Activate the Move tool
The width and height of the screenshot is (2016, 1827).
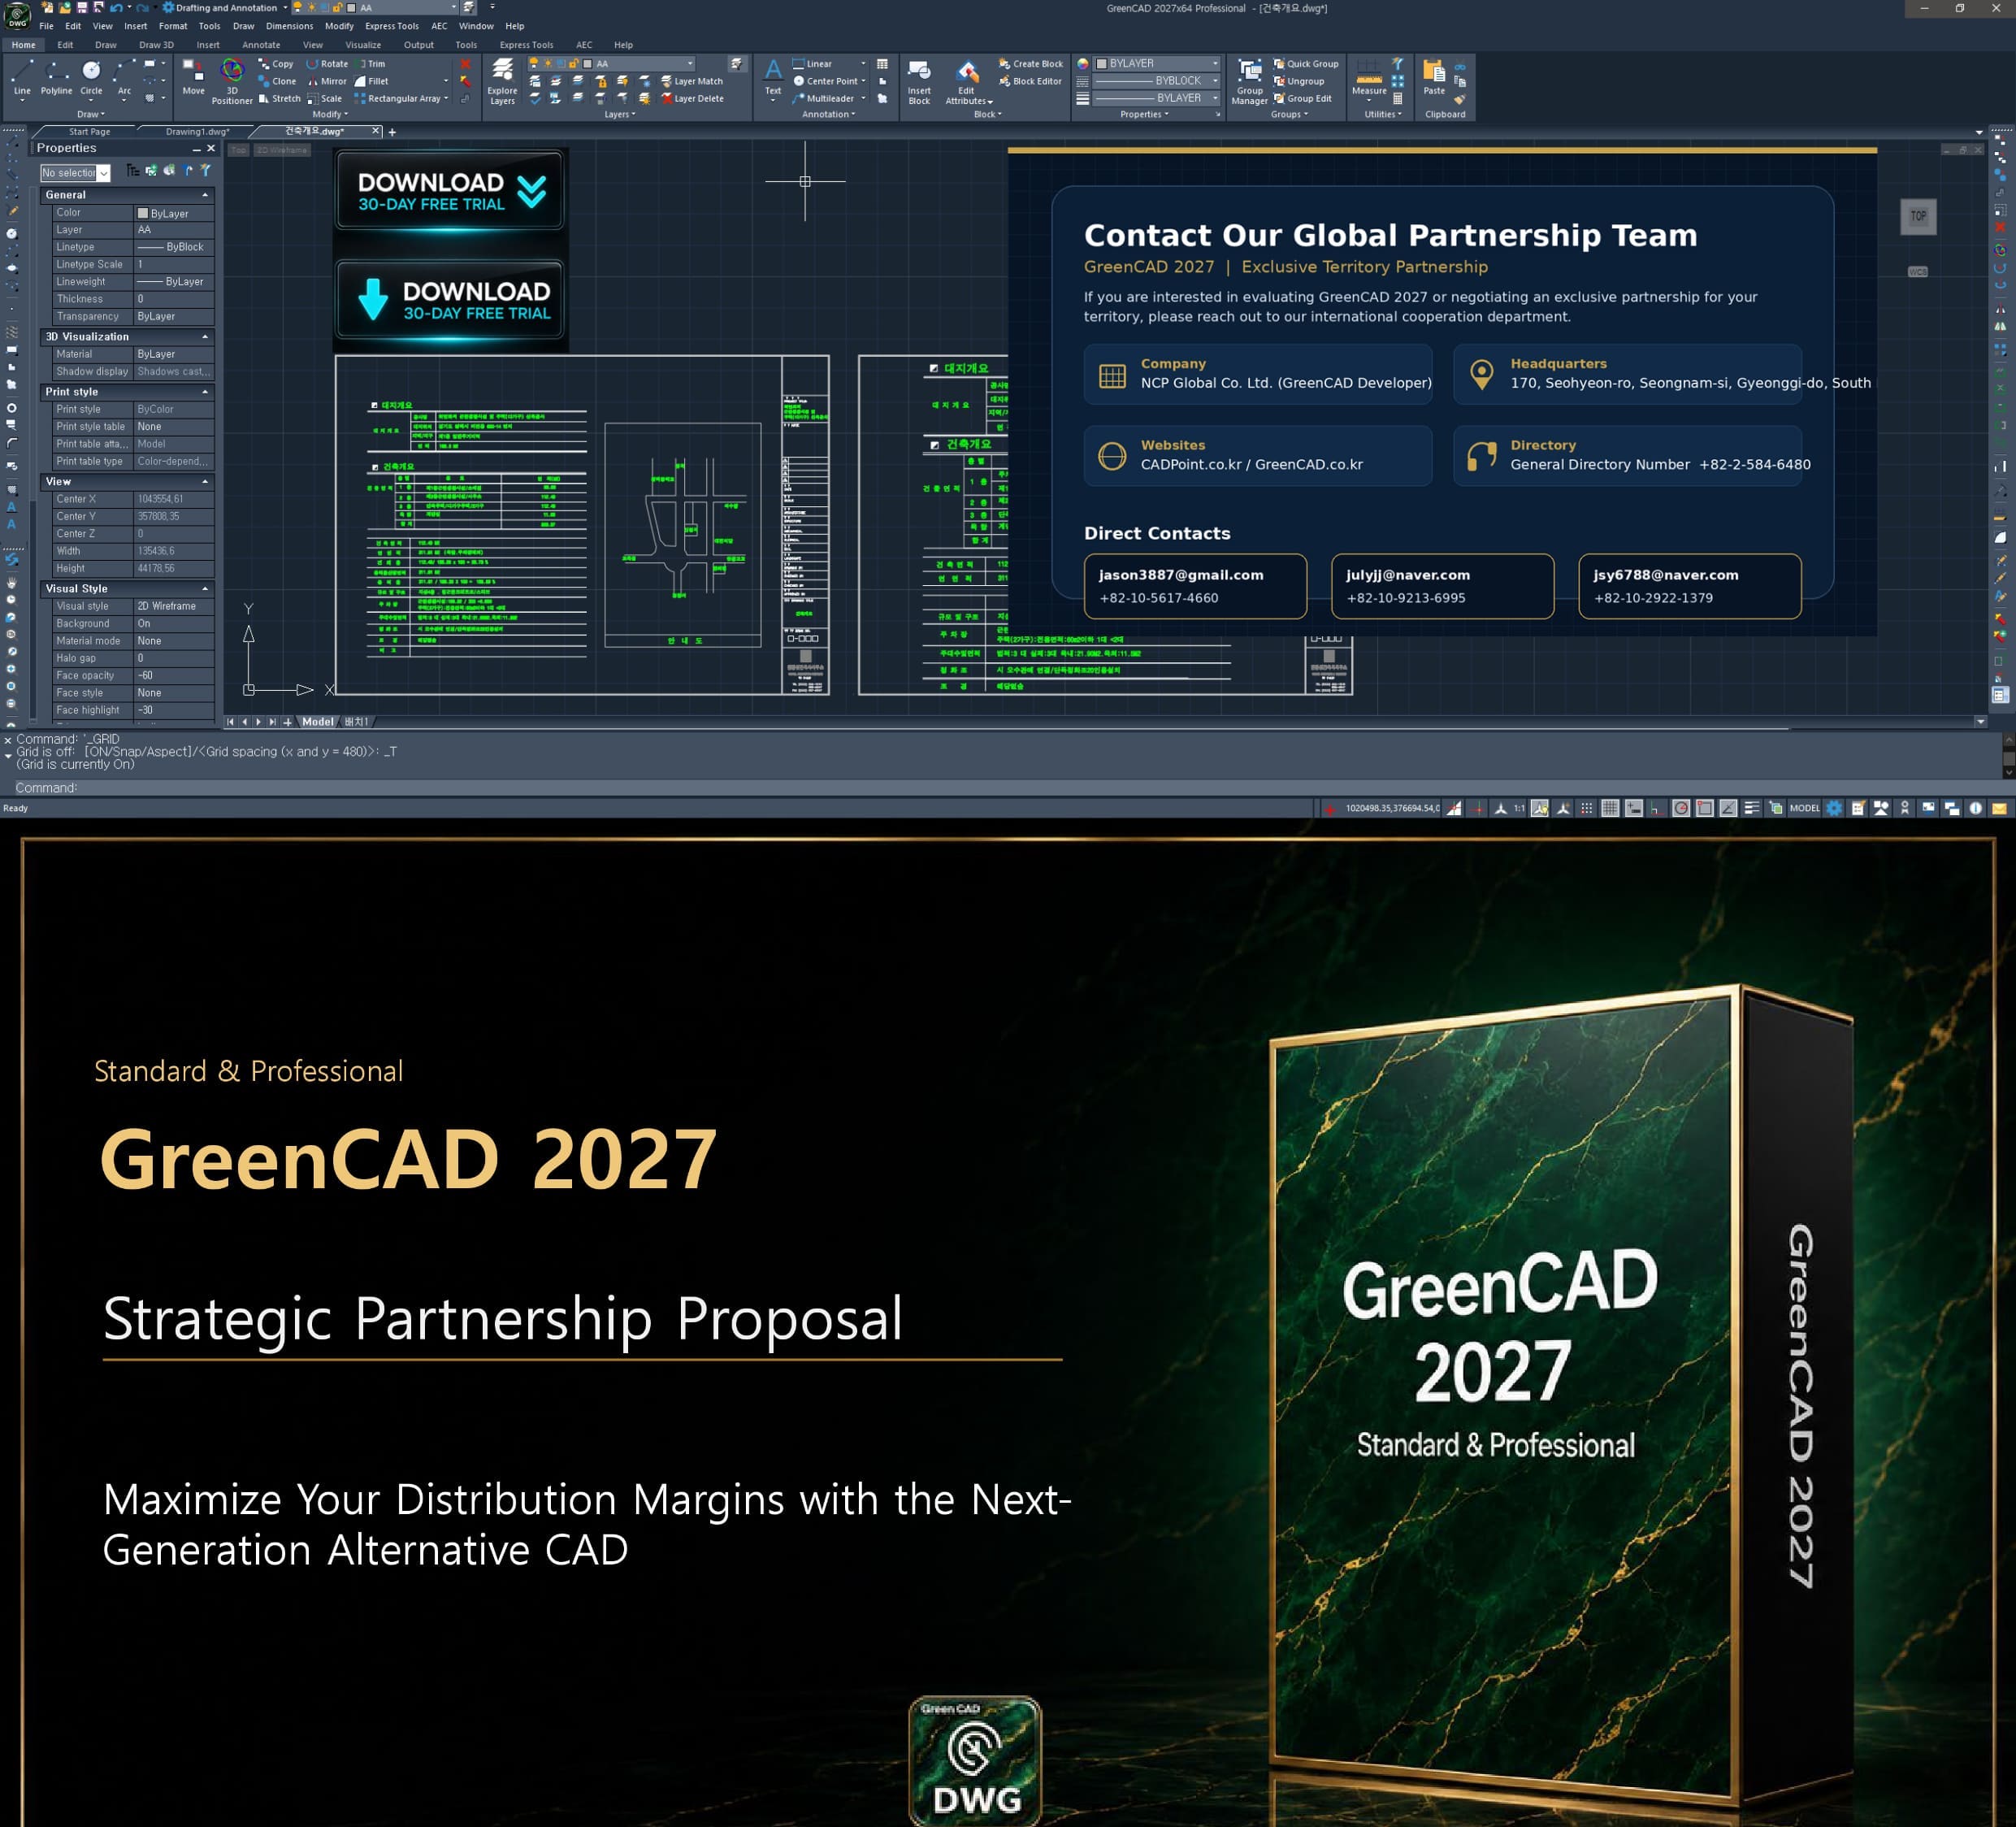pyautogui.click(x=193, y=77)
